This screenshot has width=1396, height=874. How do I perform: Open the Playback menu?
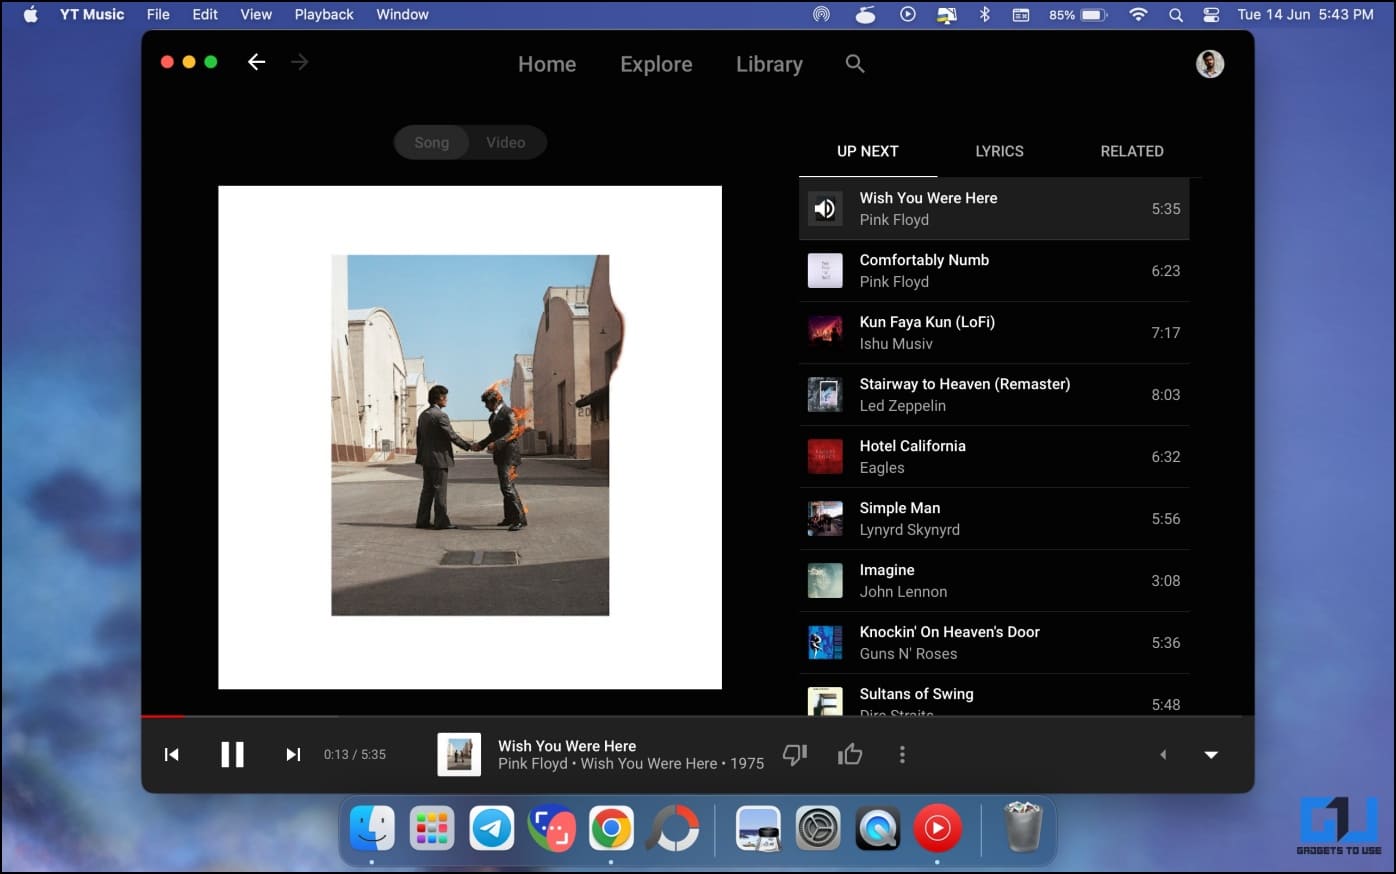tap(324, 14)
